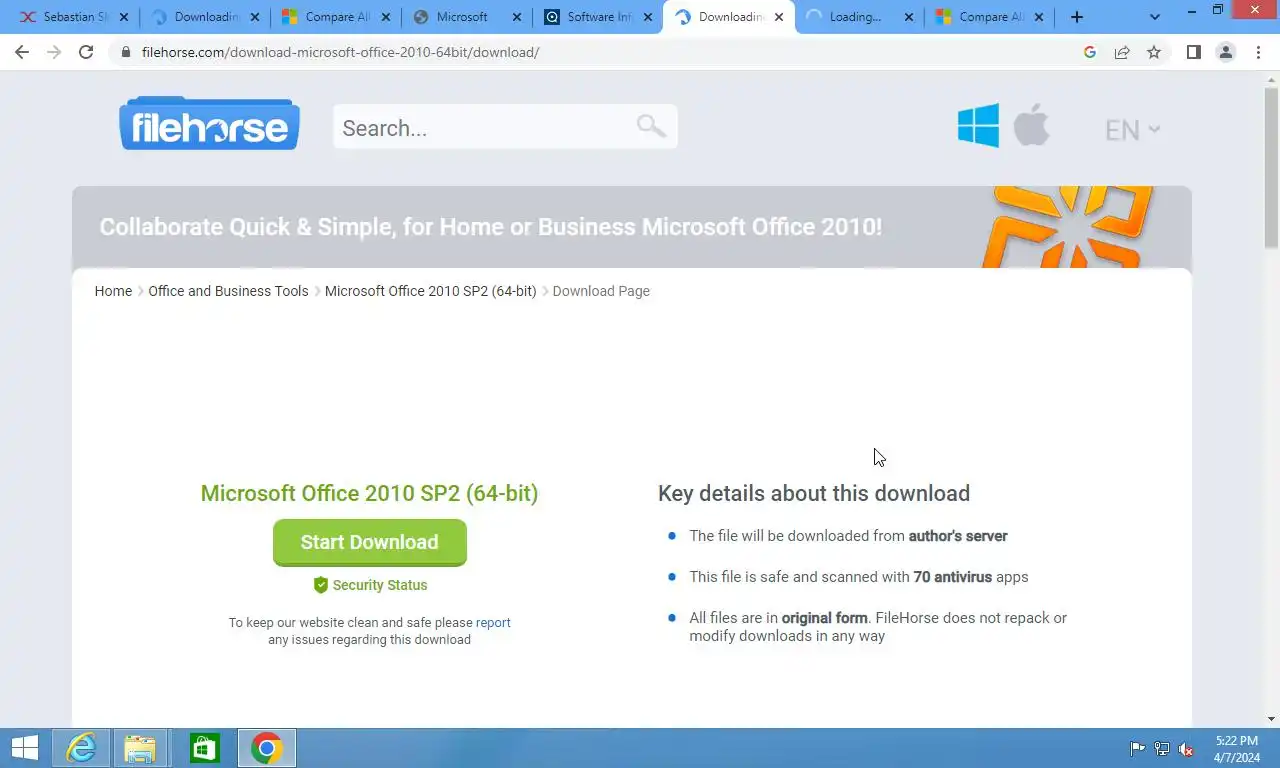Viewport: 1280px width, 768px height.
Task: Click the Forward navigation arrow
Action: [x=54, y=52]
